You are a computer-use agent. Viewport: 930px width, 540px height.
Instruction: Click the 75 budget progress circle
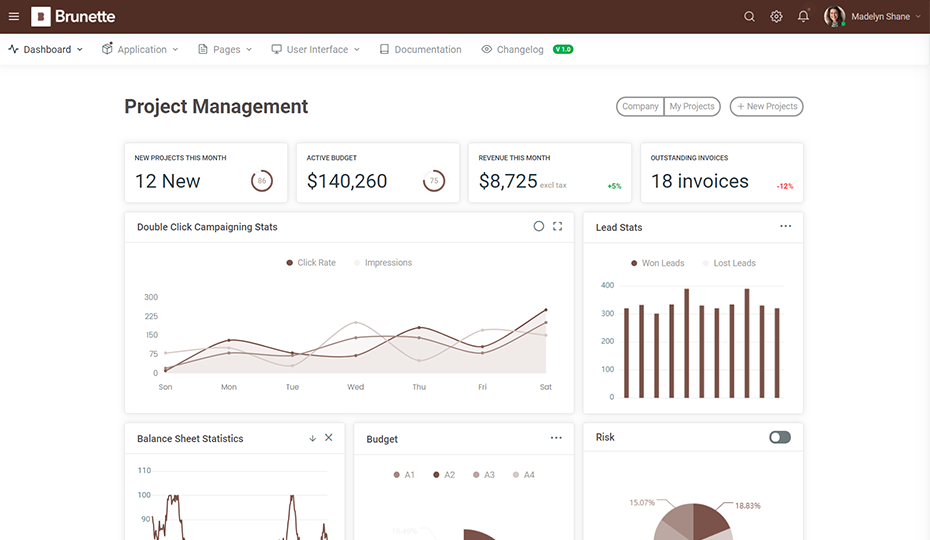pyautogui.click(x=434, y=180)
